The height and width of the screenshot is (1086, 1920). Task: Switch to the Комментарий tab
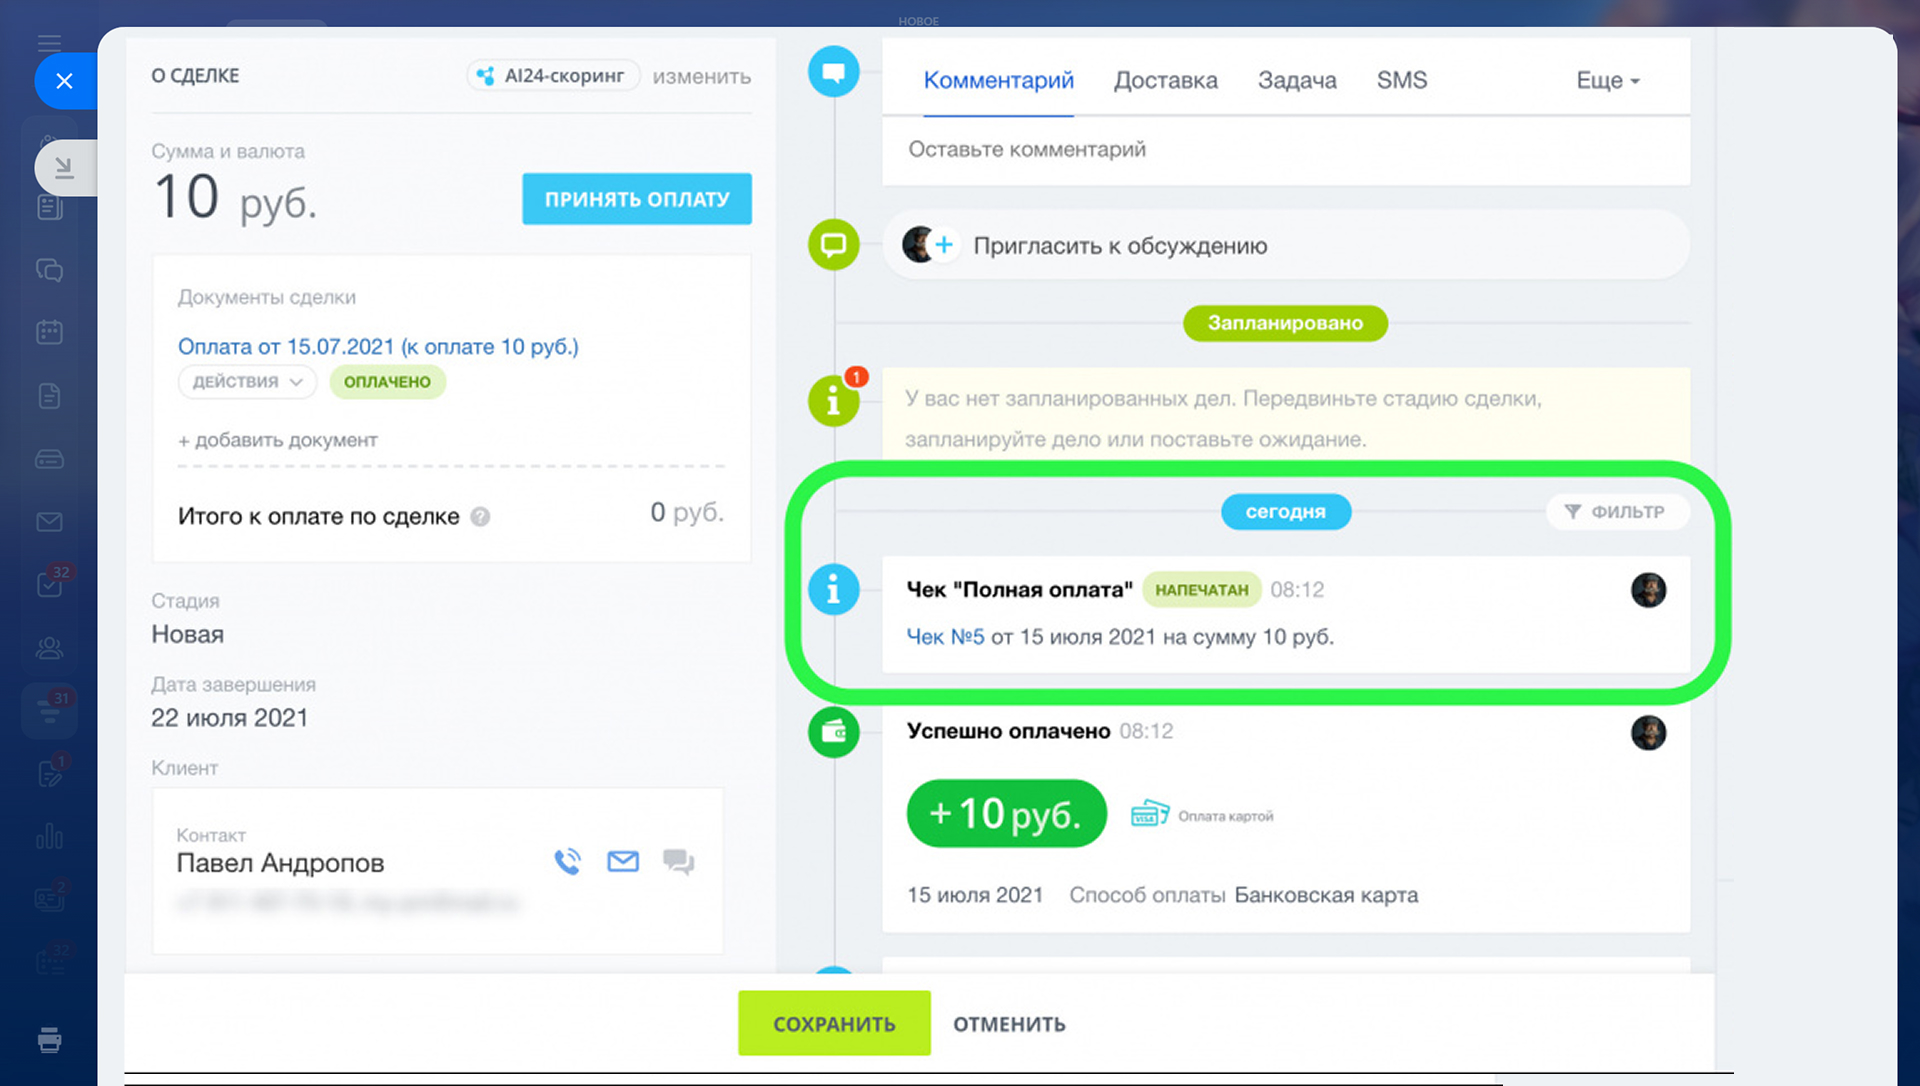(x=998, y=80)
